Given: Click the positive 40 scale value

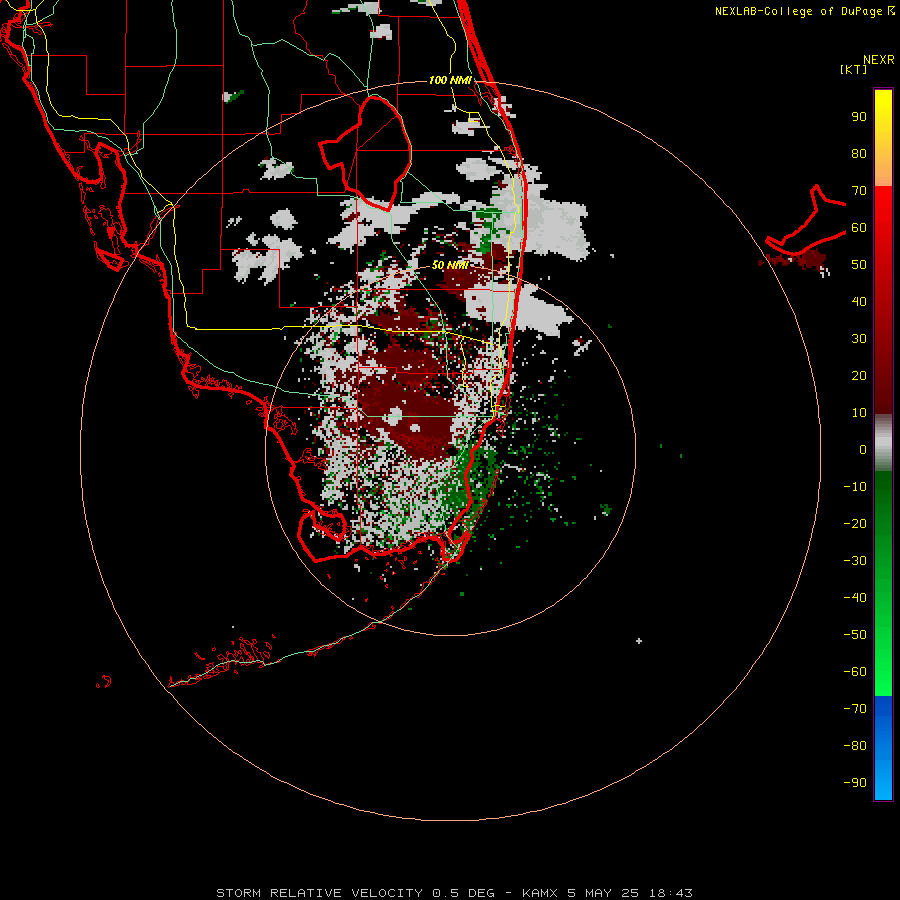Looking at the screenshot, I should 859,302.
